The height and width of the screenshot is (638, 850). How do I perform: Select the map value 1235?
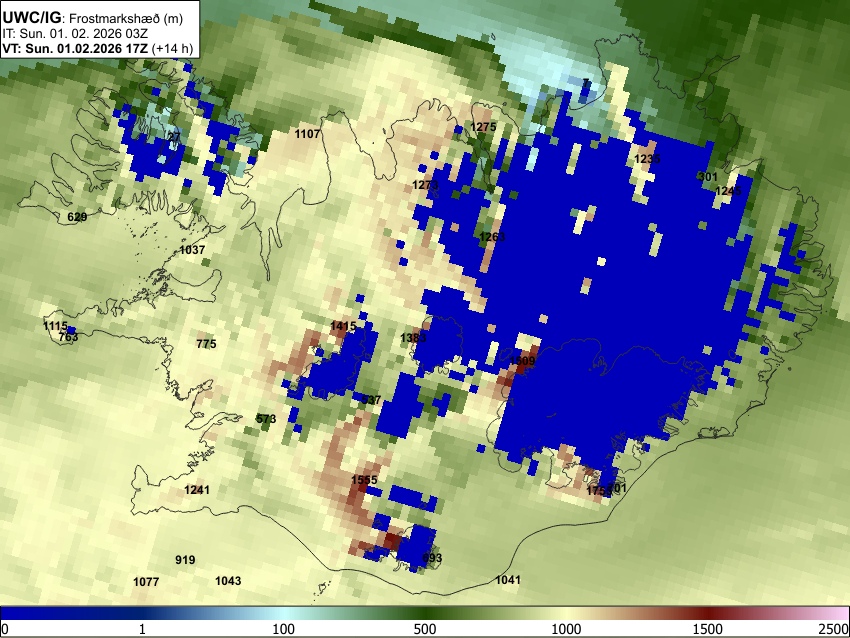(647, 159)
